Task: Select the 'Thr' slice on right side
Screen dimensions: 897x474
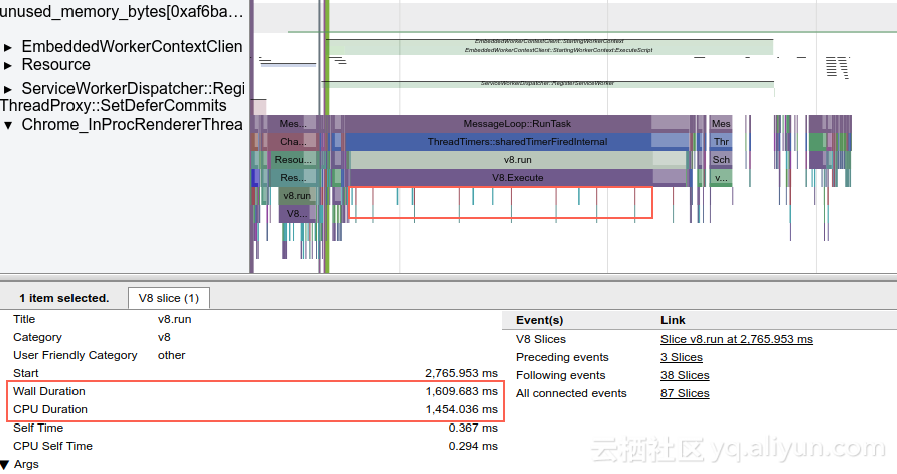Action: (x=721, y=141)
